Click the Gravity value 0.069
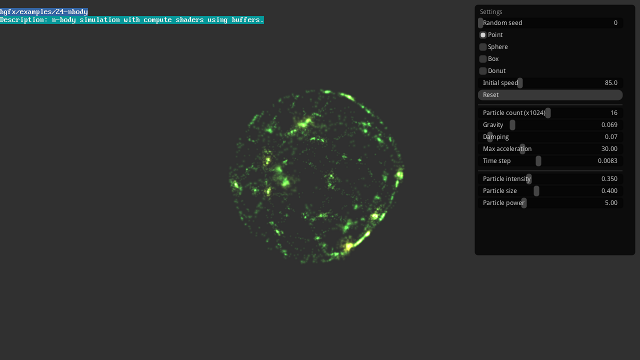The height and width of the screenshot is (360, 640). point(609,125)
